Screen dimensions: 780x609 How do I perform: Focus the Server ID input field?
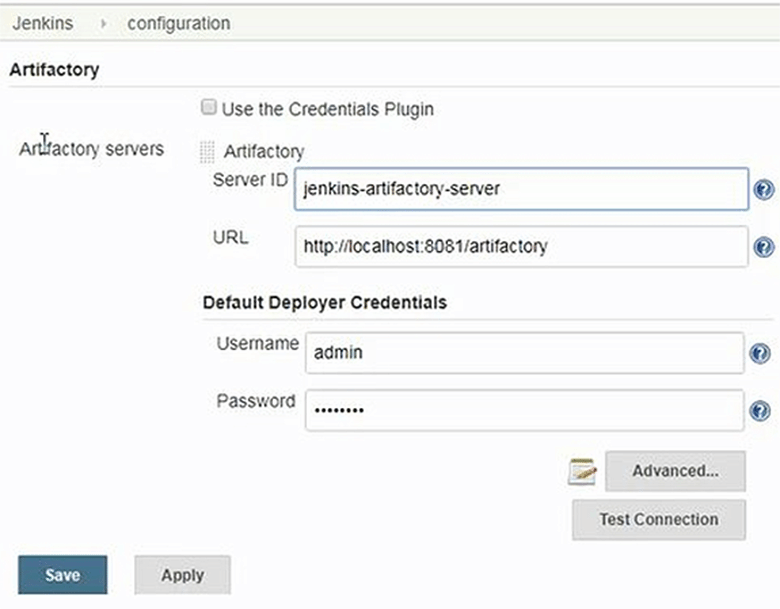[521, 189]
